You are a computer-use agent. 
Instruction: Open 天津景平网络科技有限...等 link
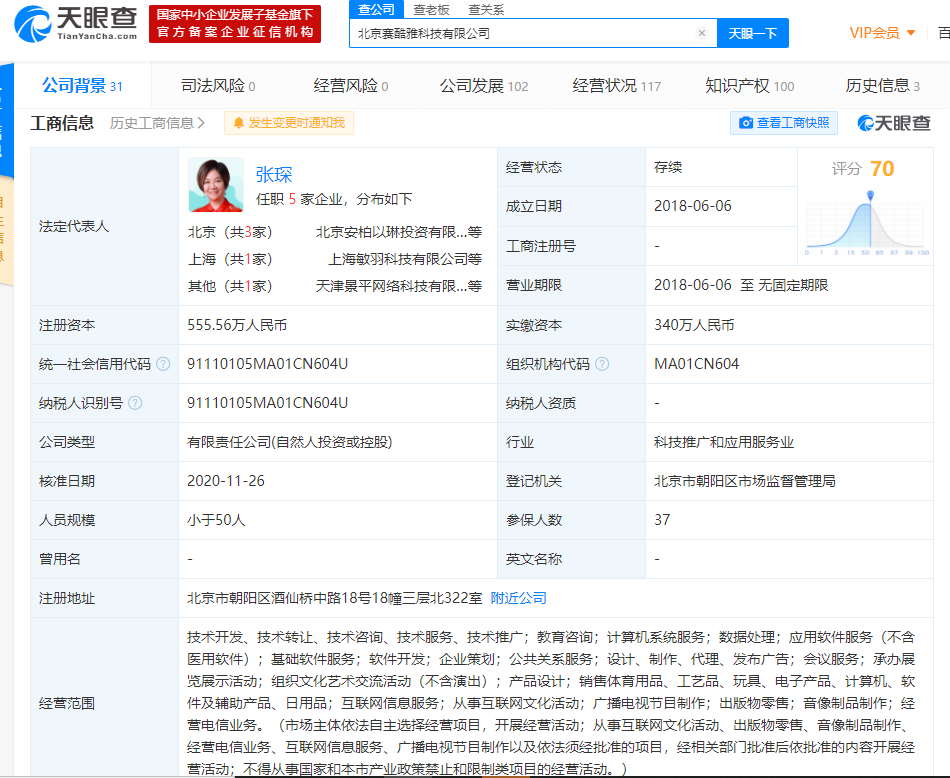(399, 286)
